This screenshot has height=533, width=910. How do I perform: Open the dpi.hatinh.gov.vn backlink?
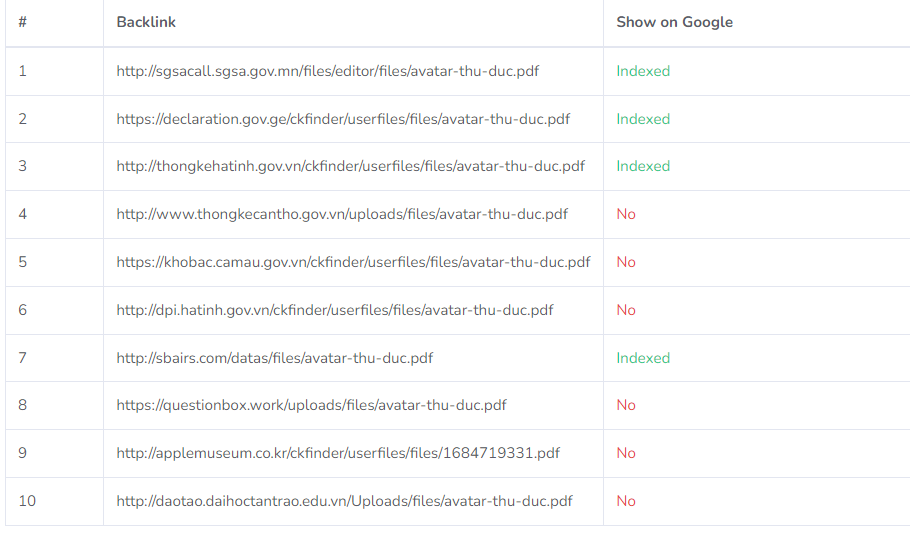pyautogui.click(x=335, y=310)
